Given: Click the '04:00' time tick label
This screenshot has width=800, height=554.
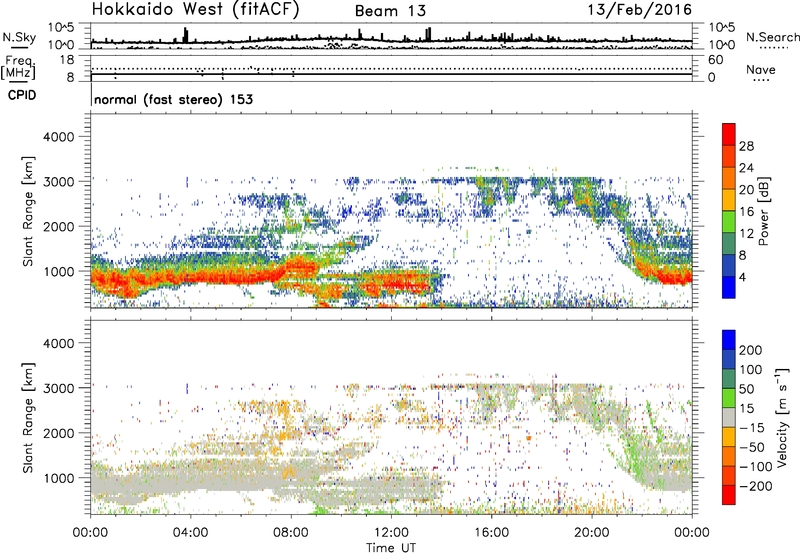Looking at the screenshot, I should (190, 533).
